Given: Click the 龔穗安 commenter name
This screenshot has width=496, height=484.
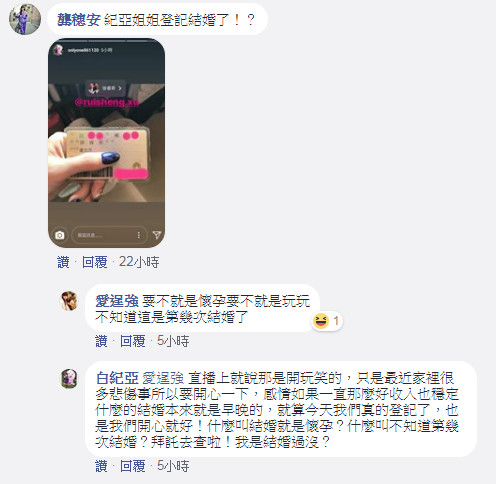Looking at the screenshot, I should 79,20.
